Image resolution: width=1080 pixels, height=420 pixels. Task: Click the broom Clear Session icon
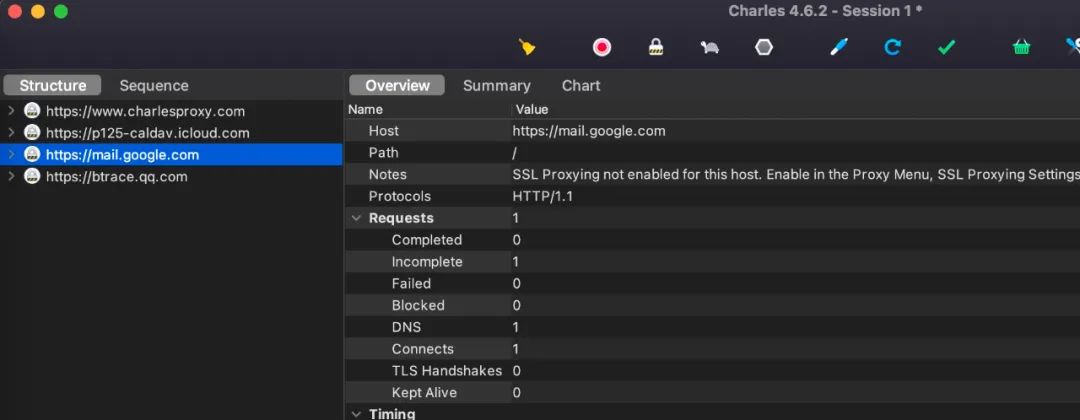coord(527,47)
